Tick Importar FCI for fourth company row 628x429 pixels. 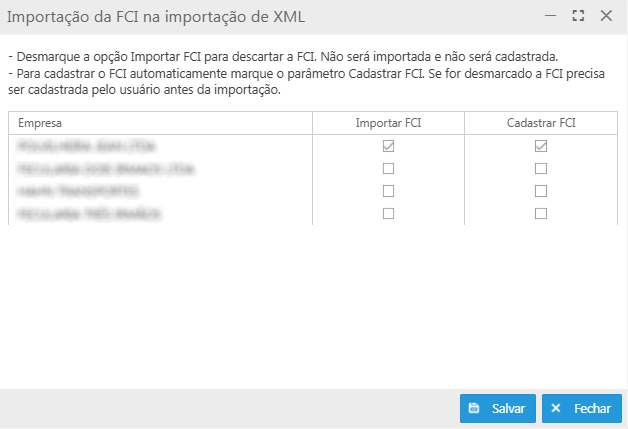(389, 214)
